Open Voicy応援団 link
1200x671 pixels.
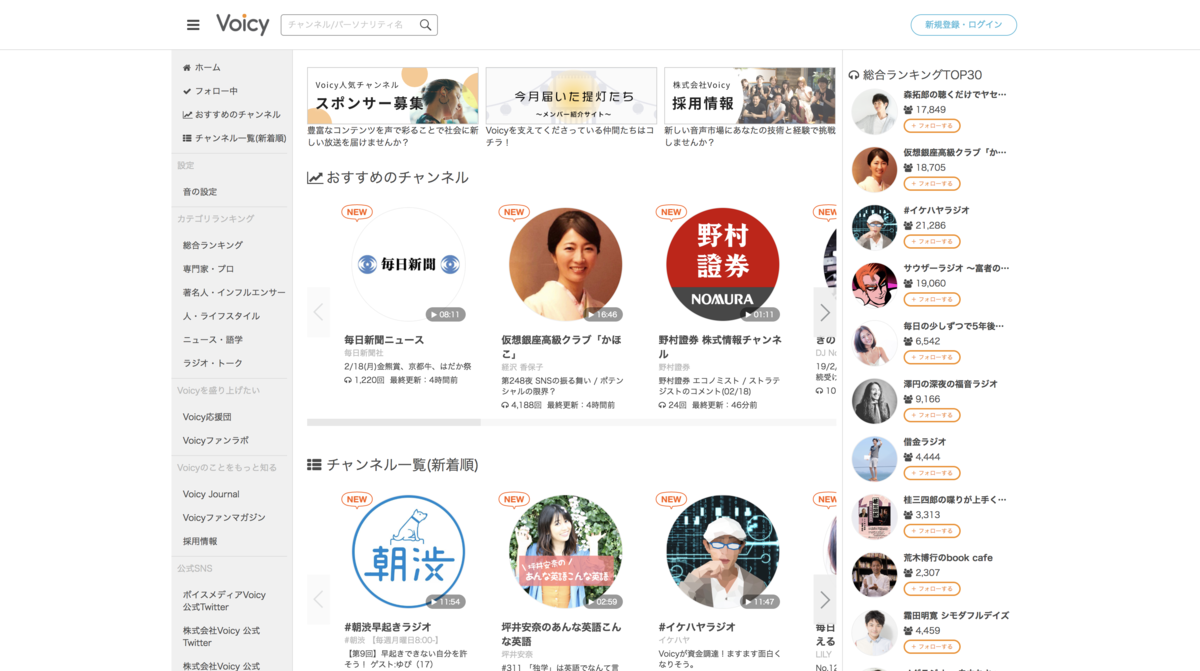(207, 417)
